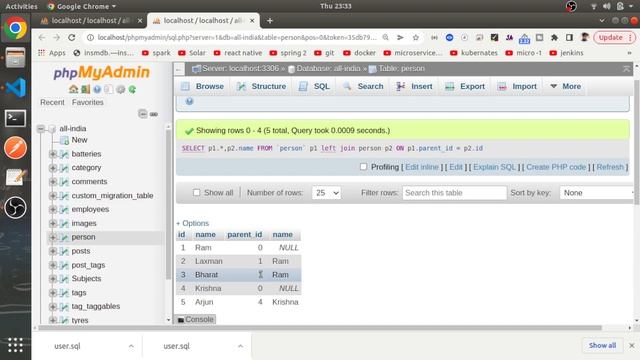This screenshot has width=640, height=360.
Task: Open OBS Studio from the dock
Action: coord(16,207)
